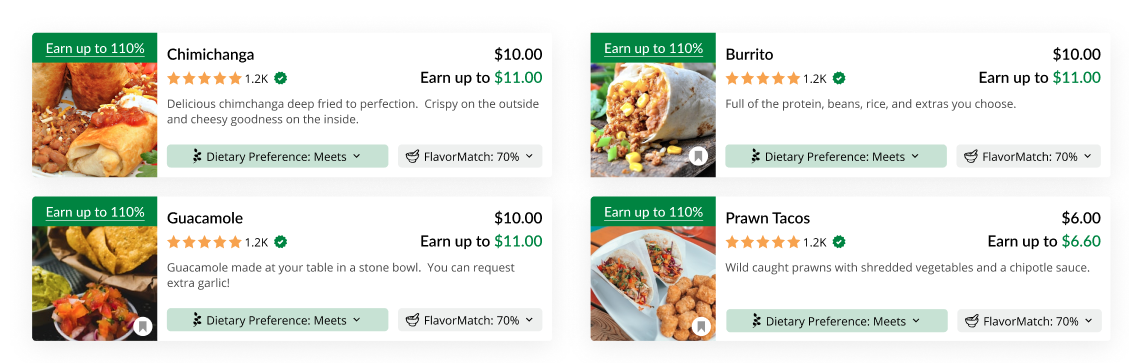Click Earn up to 110% banner on Chimichanga
The image size is (1129, 363).
(95, 48)
